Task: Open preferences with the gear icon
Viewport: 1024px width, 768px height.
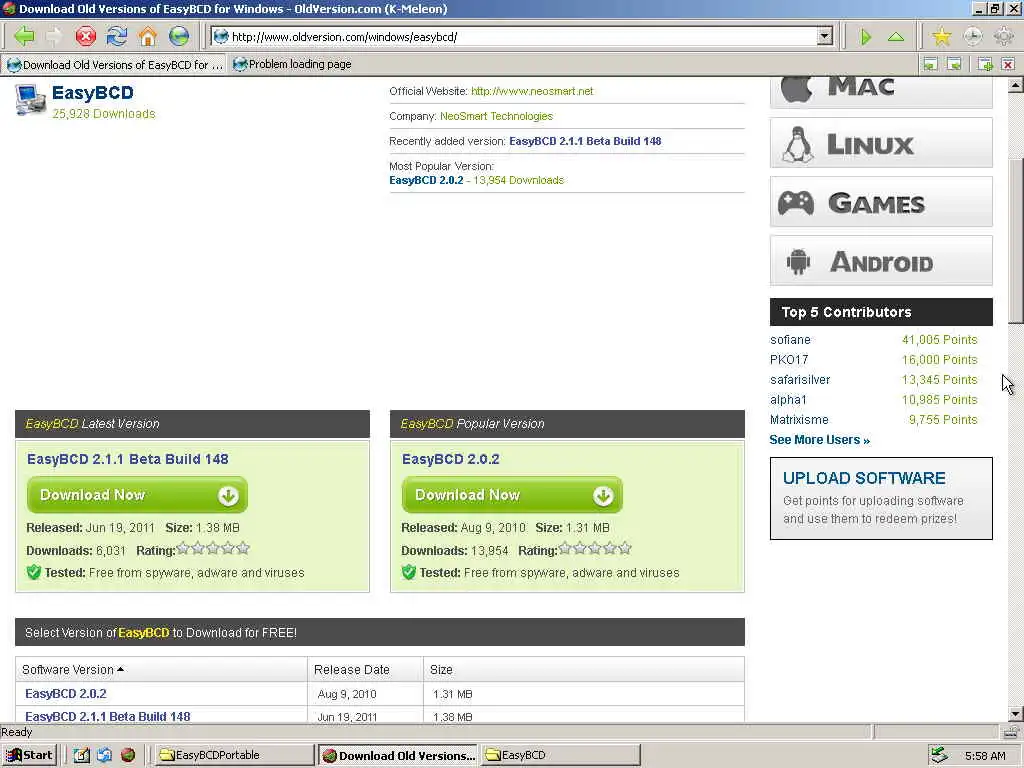Action: [x=1003, y=36]
